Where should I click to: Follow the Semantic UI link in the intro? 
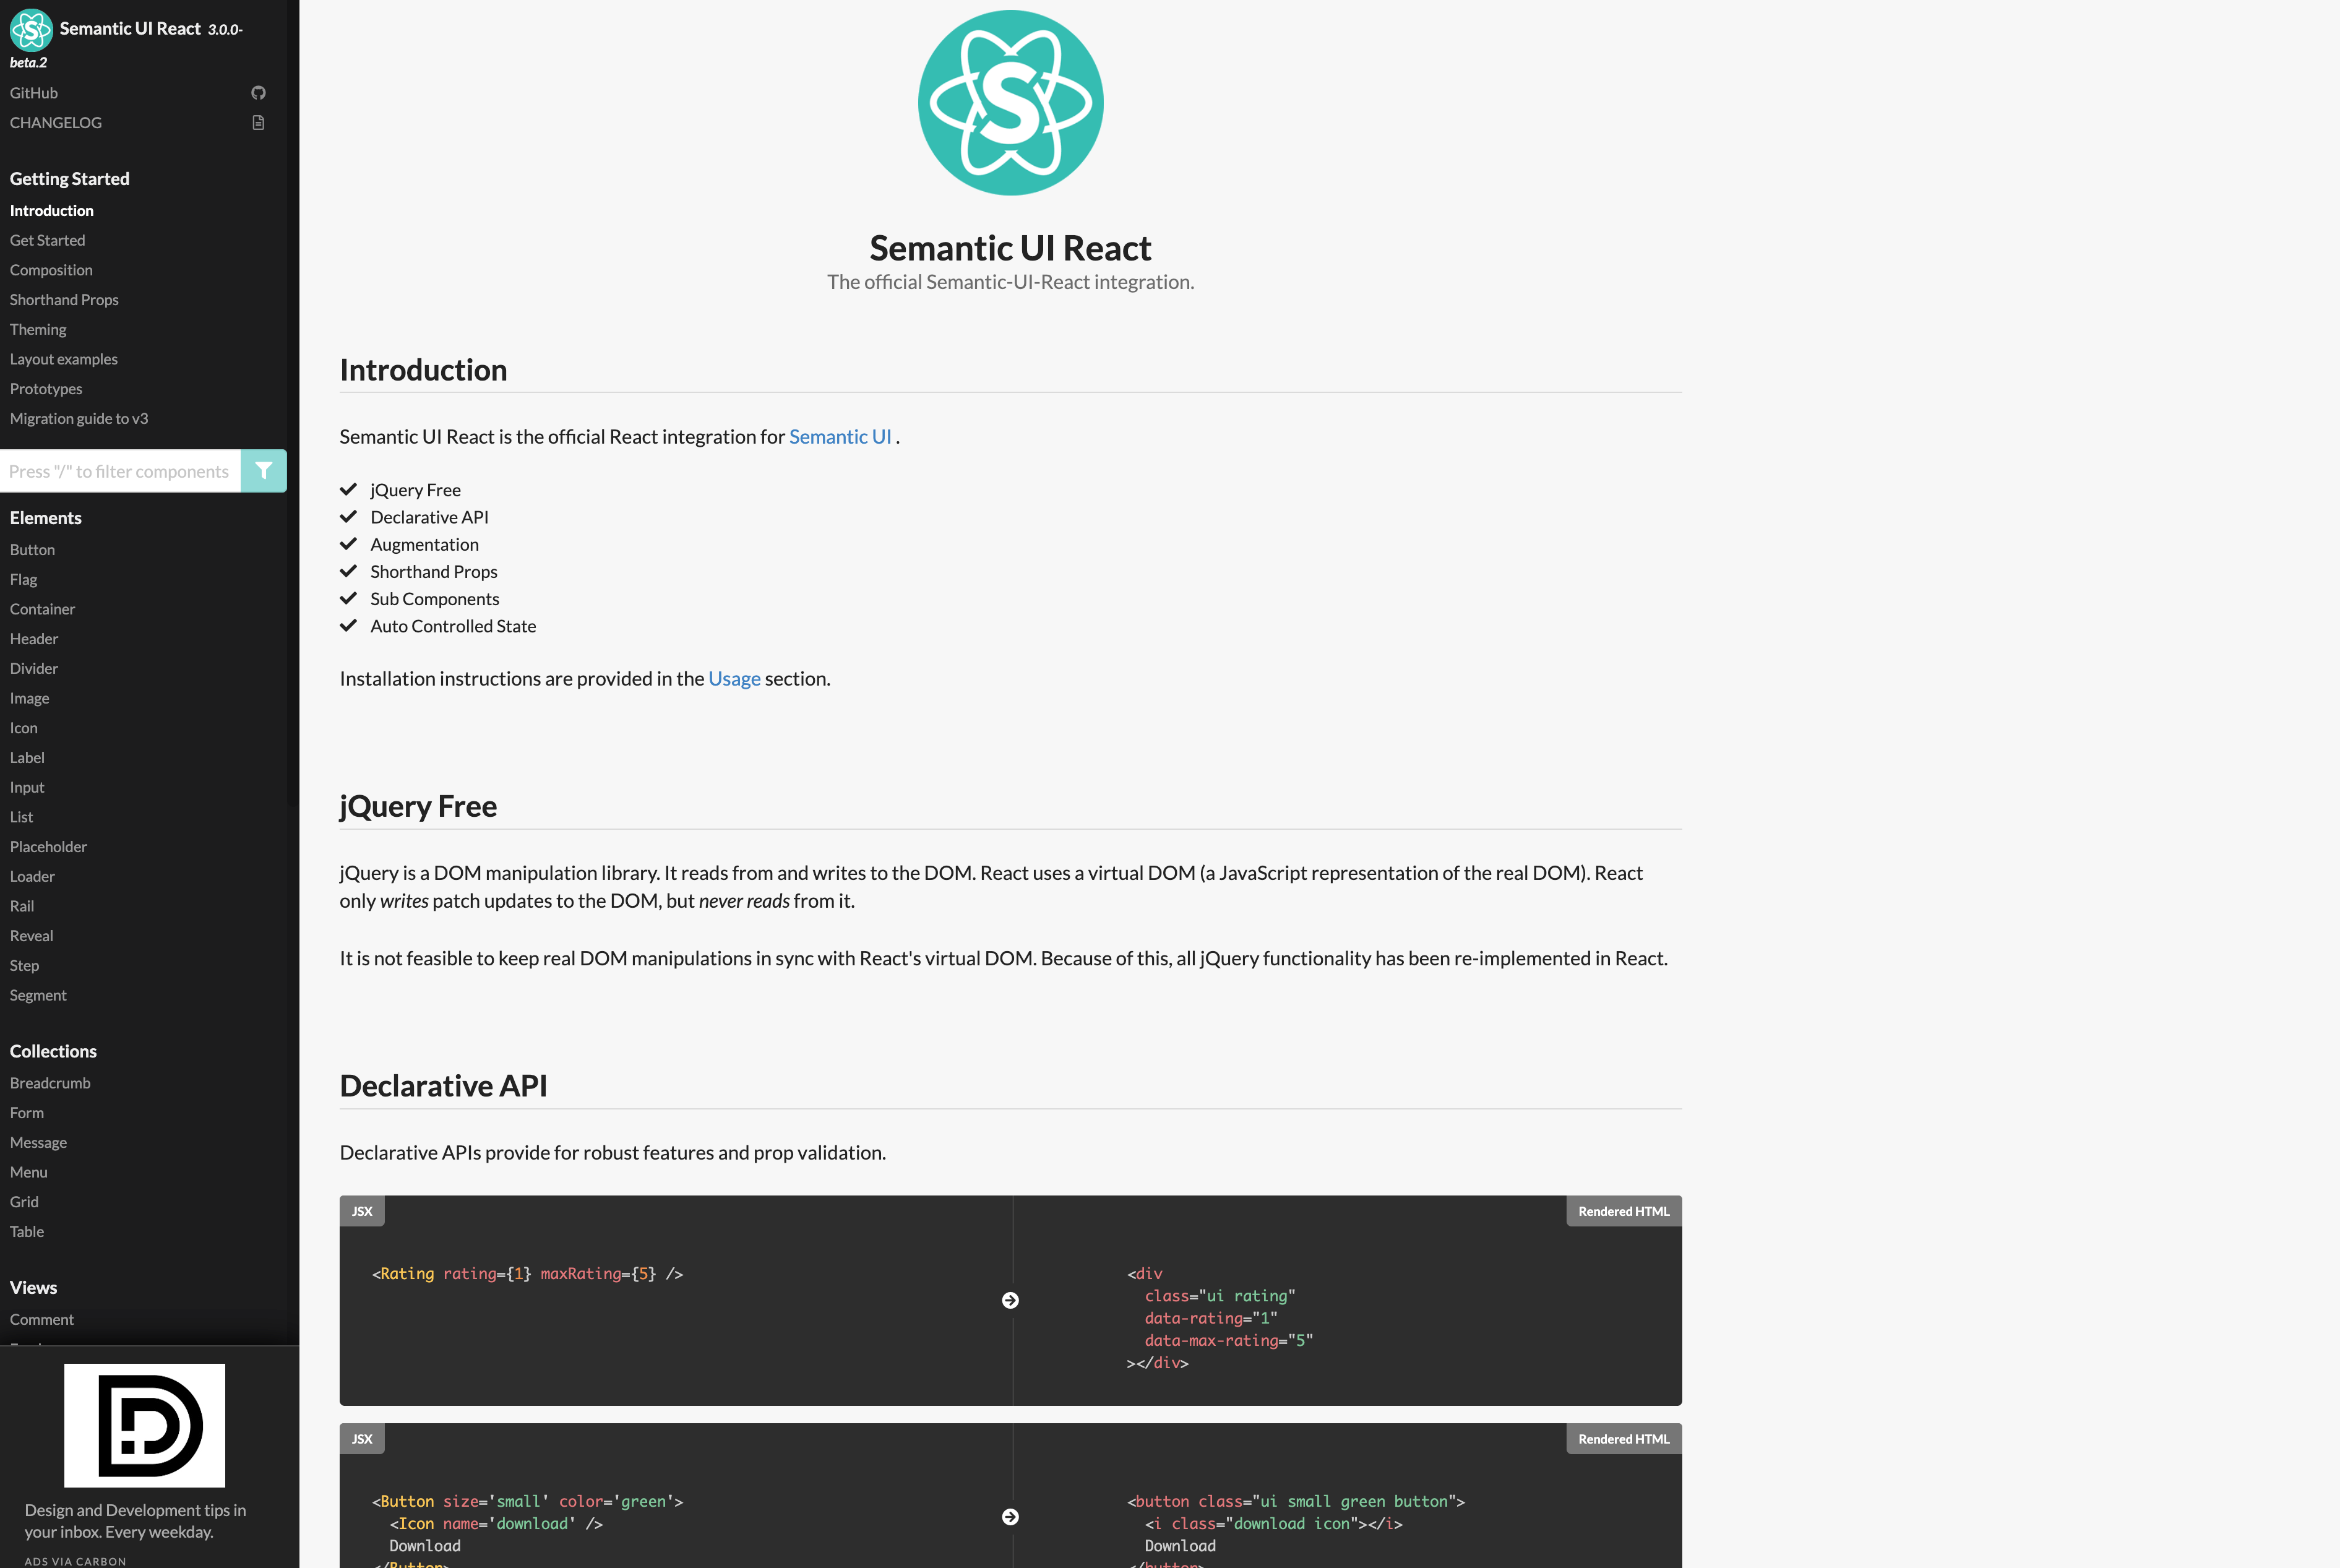(x=840, y=436)
